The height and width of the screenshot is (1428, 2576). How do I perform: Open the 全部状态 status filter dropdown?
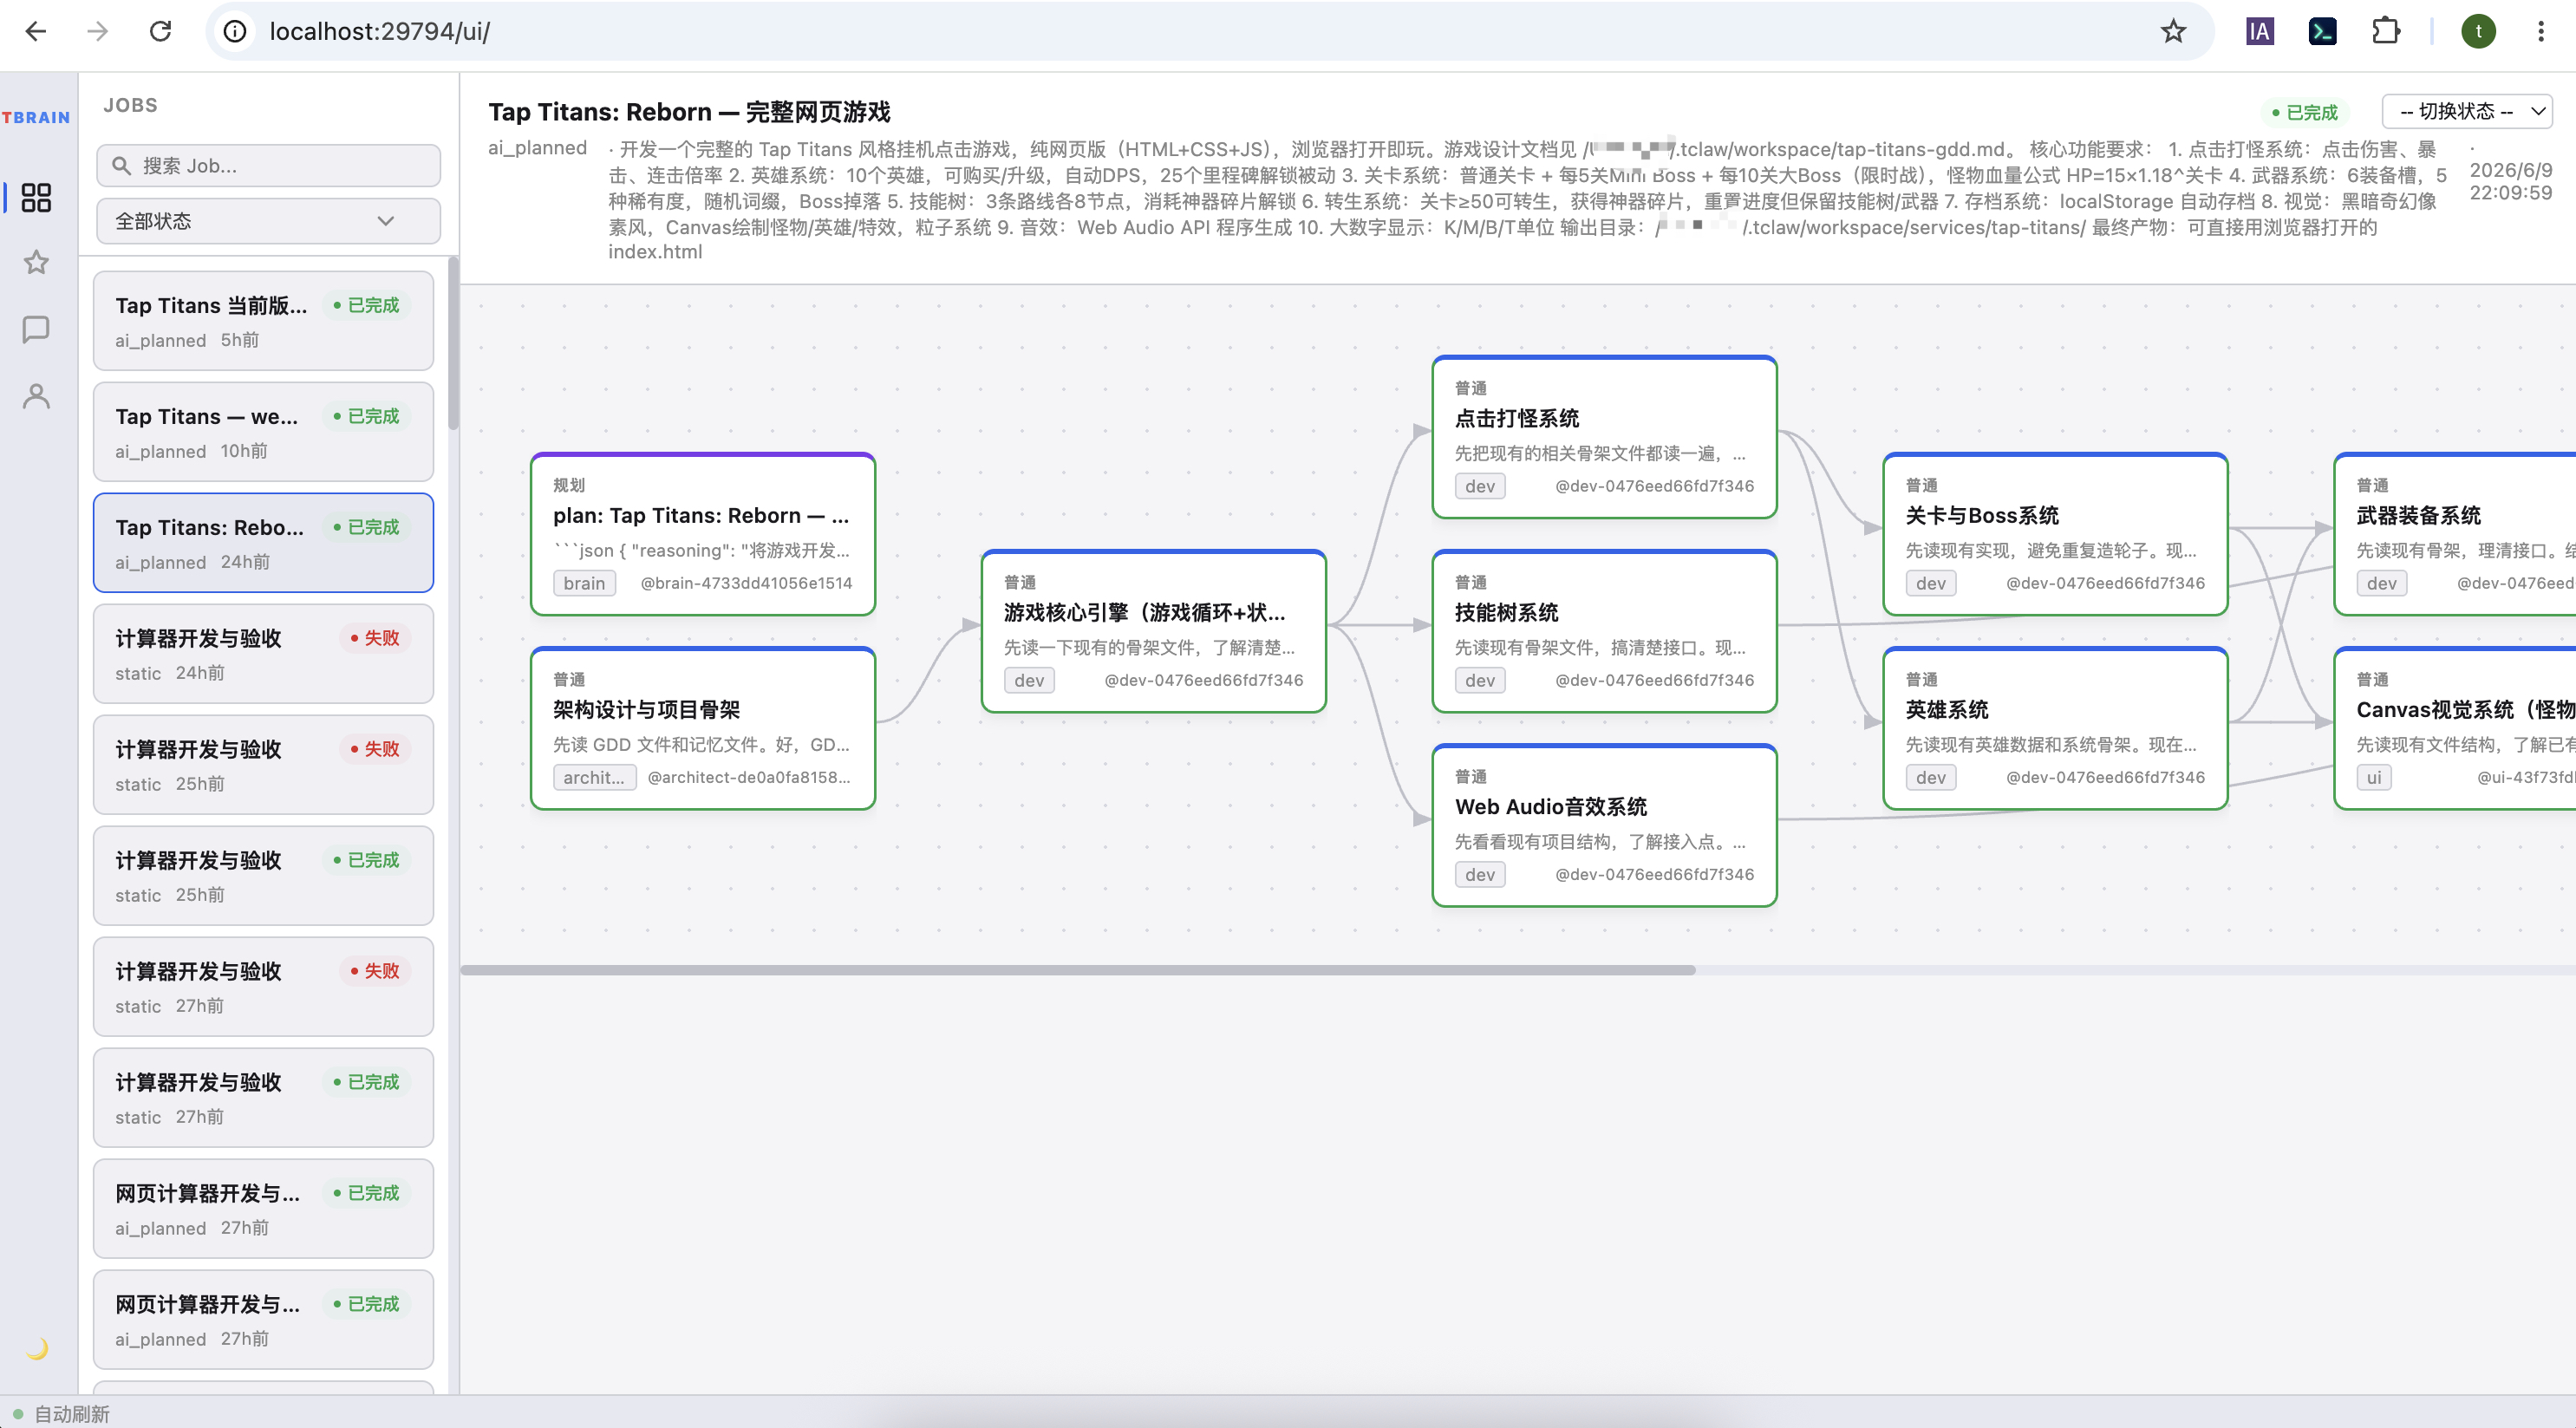(x=268, y=220)
